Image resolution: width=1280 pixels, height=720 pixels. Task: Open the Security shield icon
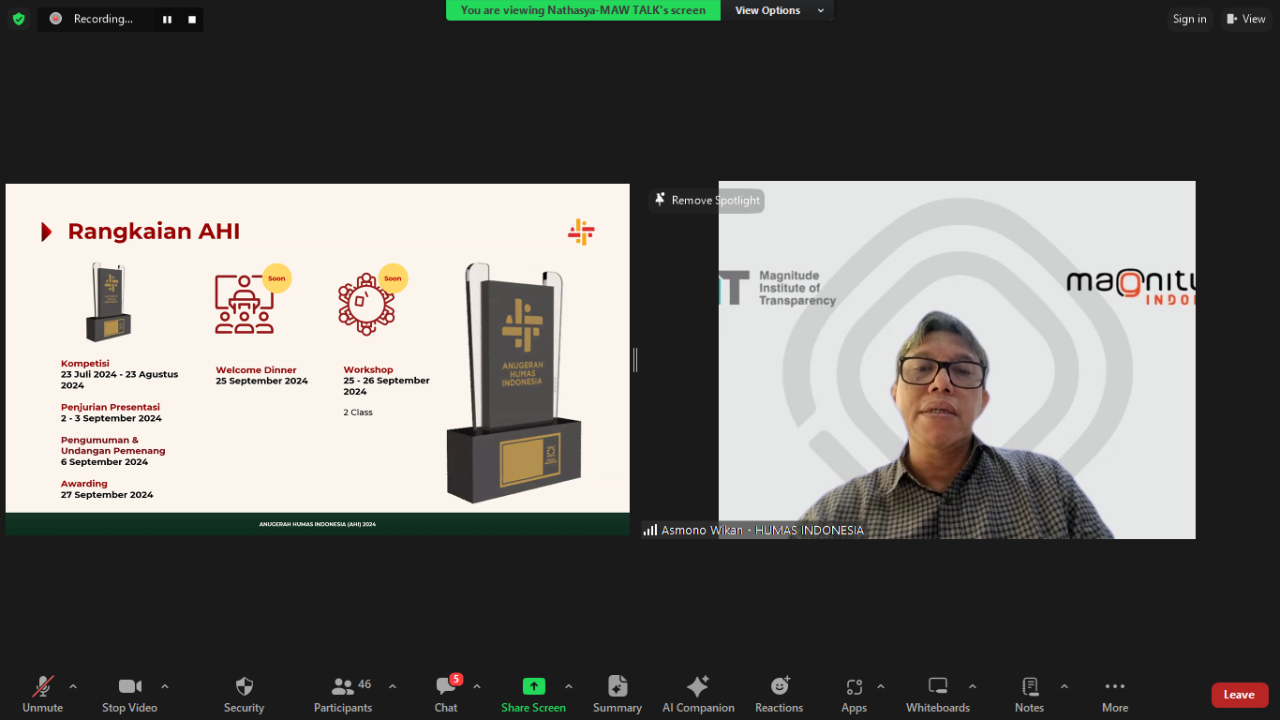[244, 686]
